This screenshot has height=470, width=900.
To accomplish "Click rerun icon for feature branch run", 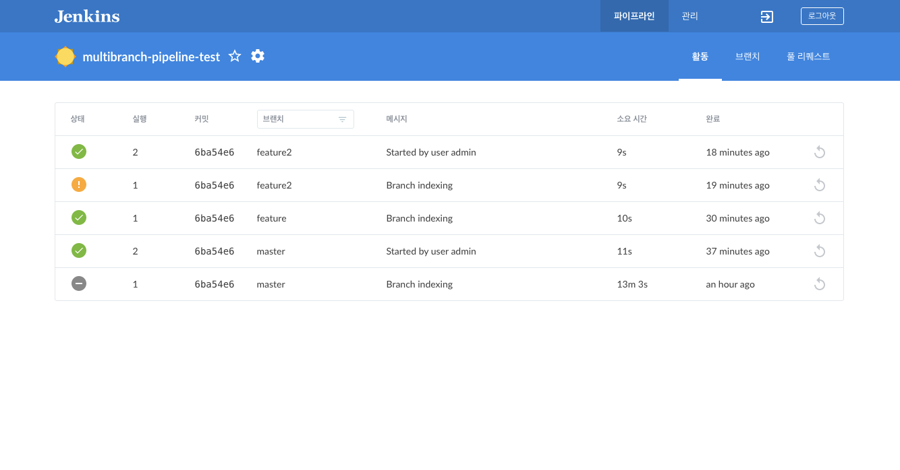I will pos(819,218).
